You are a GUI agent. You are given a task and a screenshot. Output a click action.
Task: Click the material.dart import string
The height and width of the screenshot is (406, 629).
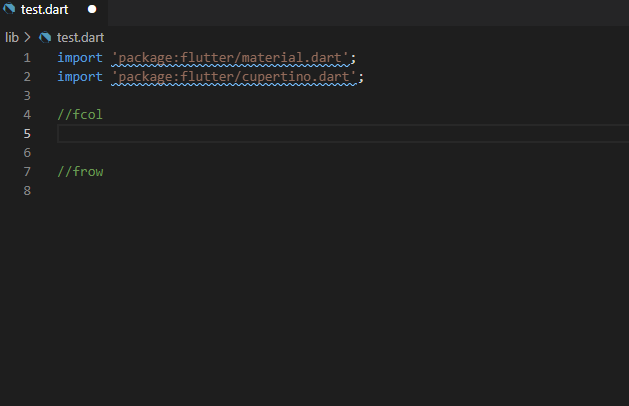coord(230,58)
